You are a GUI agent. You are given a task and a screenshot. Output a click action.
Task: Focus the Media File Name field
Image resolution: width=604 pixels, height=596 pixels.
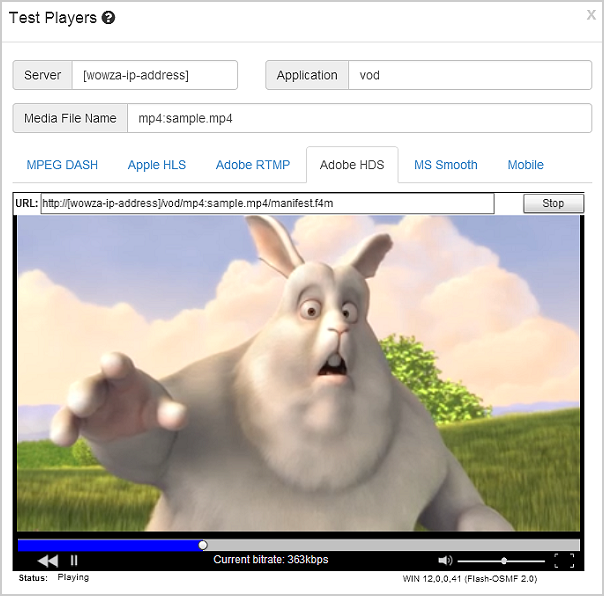tap(359, 118)
